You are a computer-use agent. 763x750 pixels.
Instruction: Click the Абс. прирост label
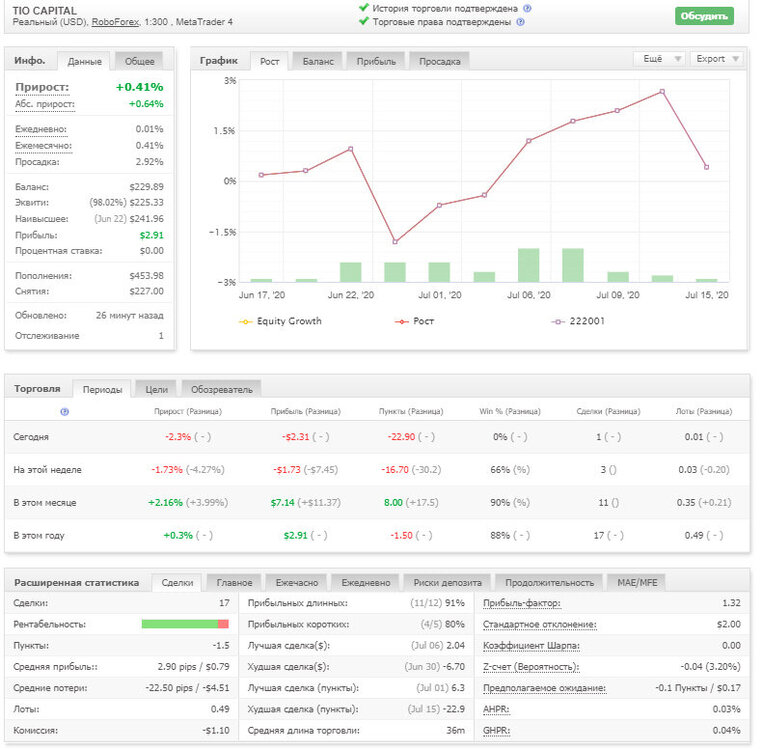point(45,104)
